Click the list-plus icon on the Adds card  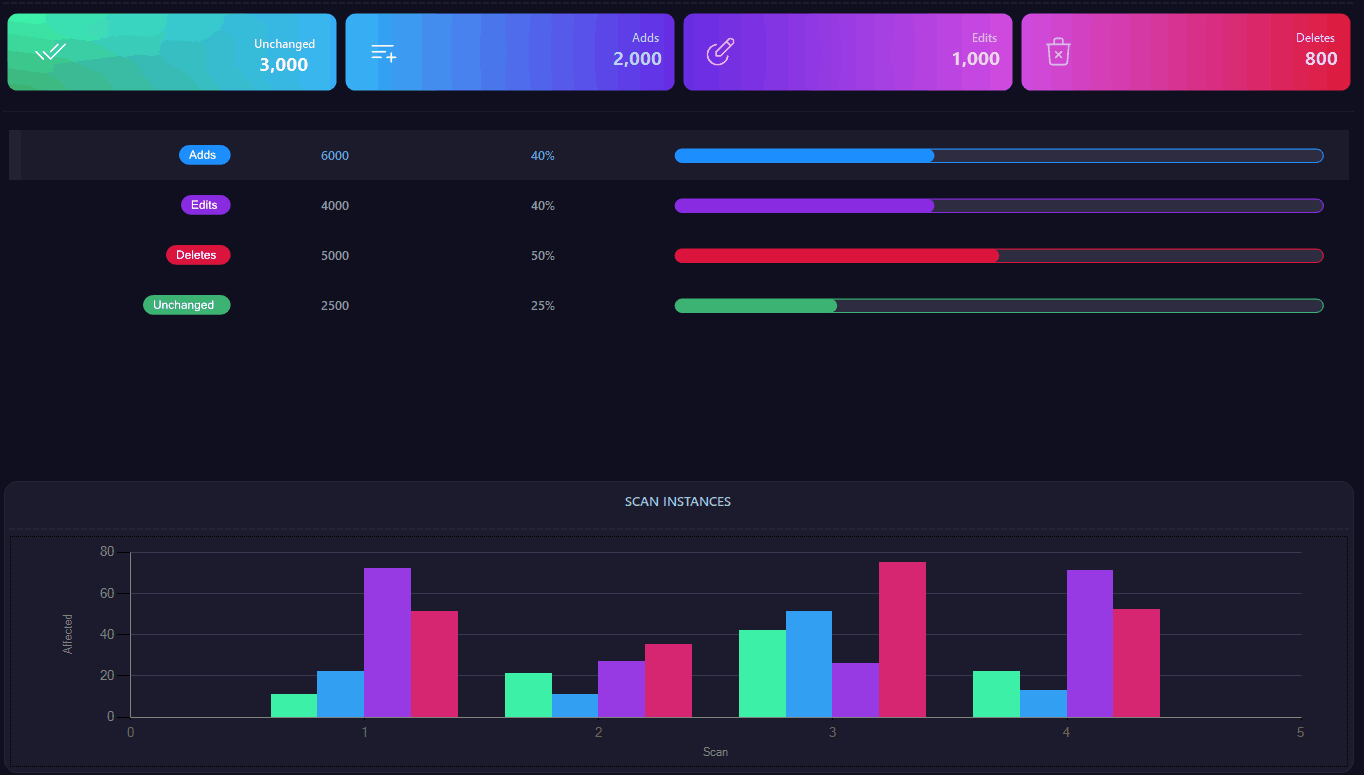tap(383, 52)
